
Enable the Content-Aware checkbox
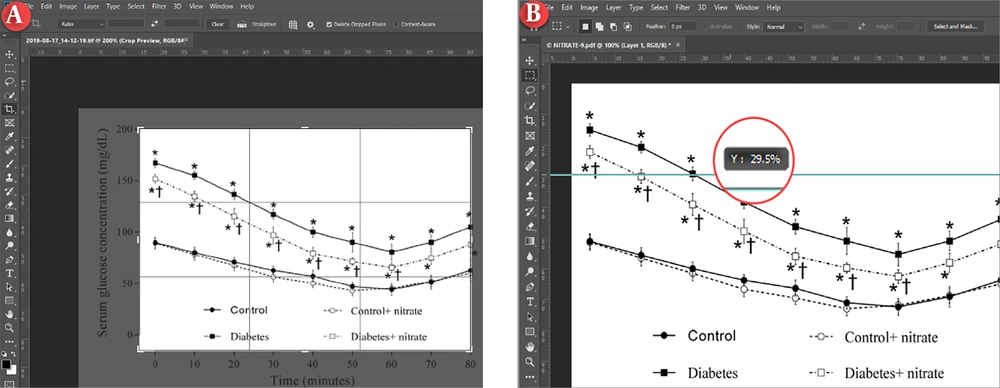(x=396, y=24)
